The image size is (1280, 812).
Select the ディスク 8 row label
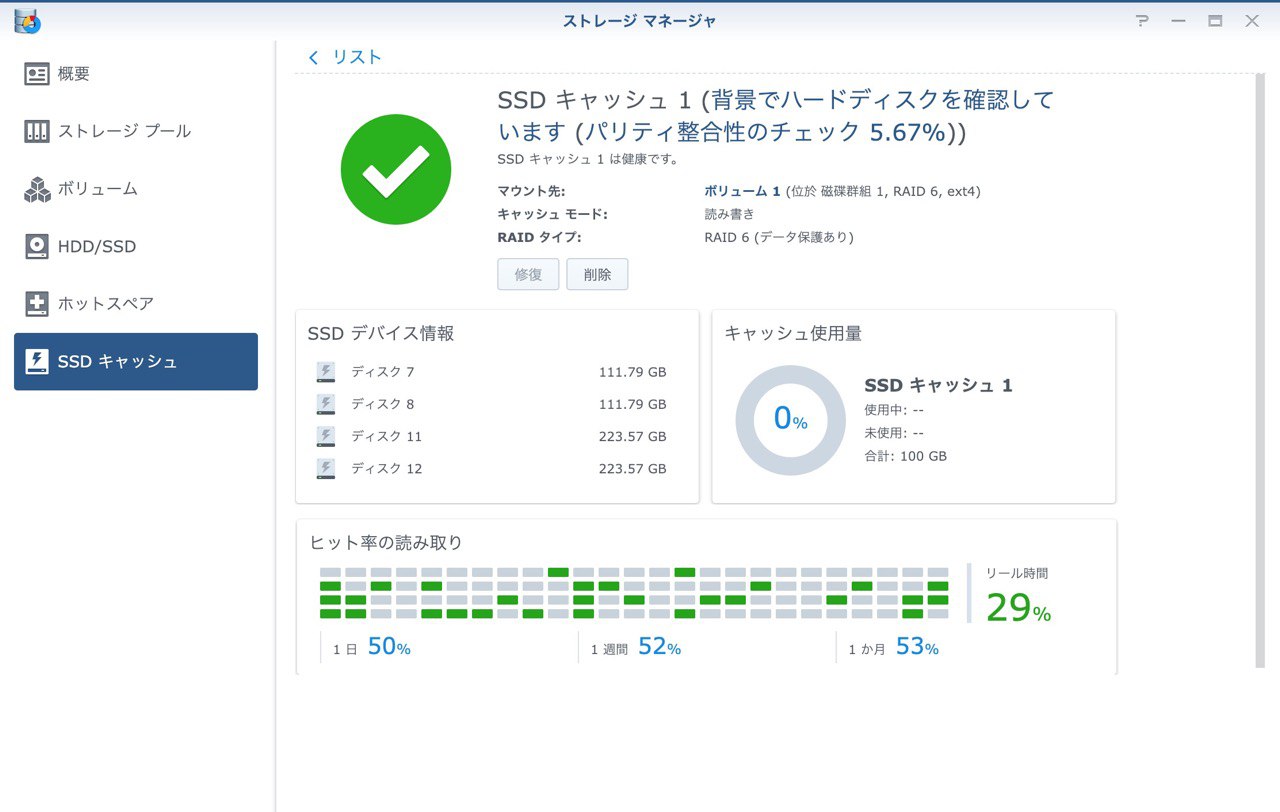(x=382, y=404)
